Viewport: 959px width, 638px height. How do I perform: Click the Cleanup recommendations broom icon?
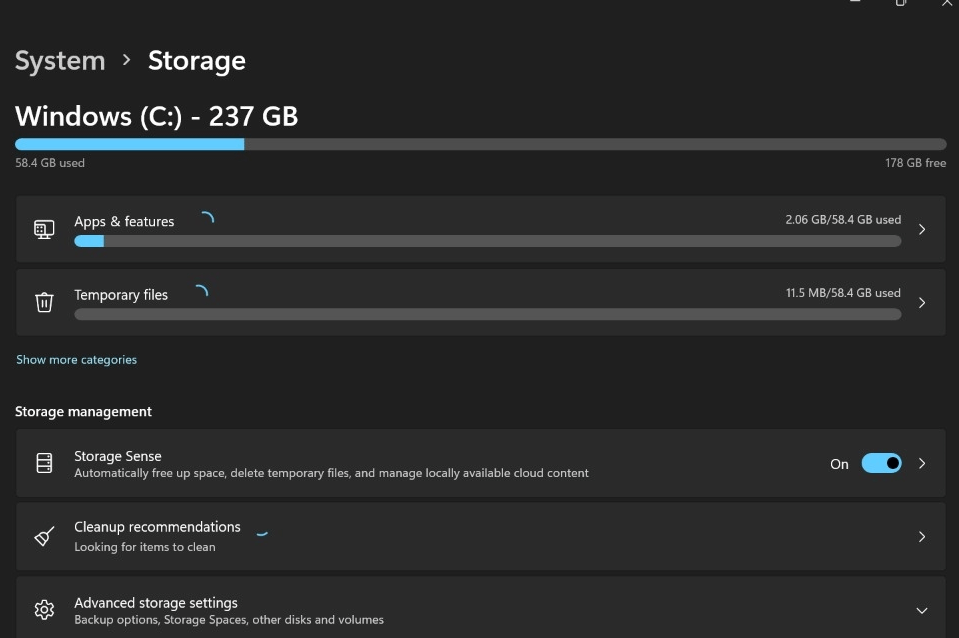(x=44, y=536)
